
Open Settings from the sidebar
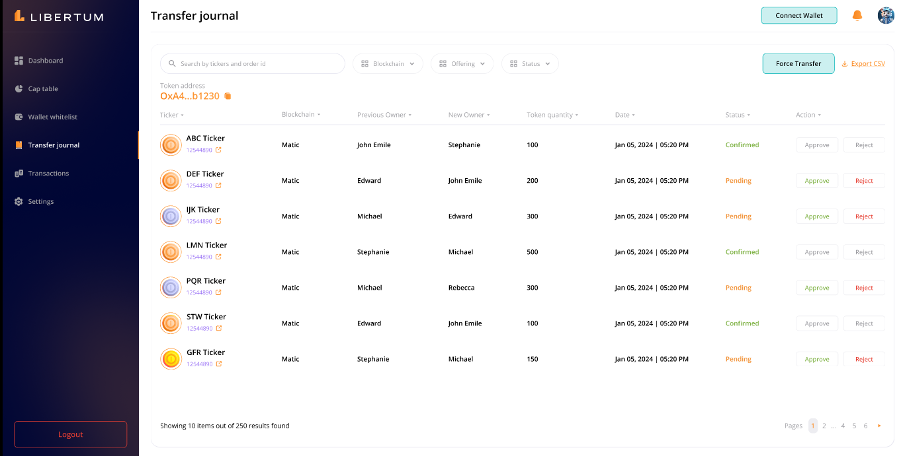click(x=40, y=202)
